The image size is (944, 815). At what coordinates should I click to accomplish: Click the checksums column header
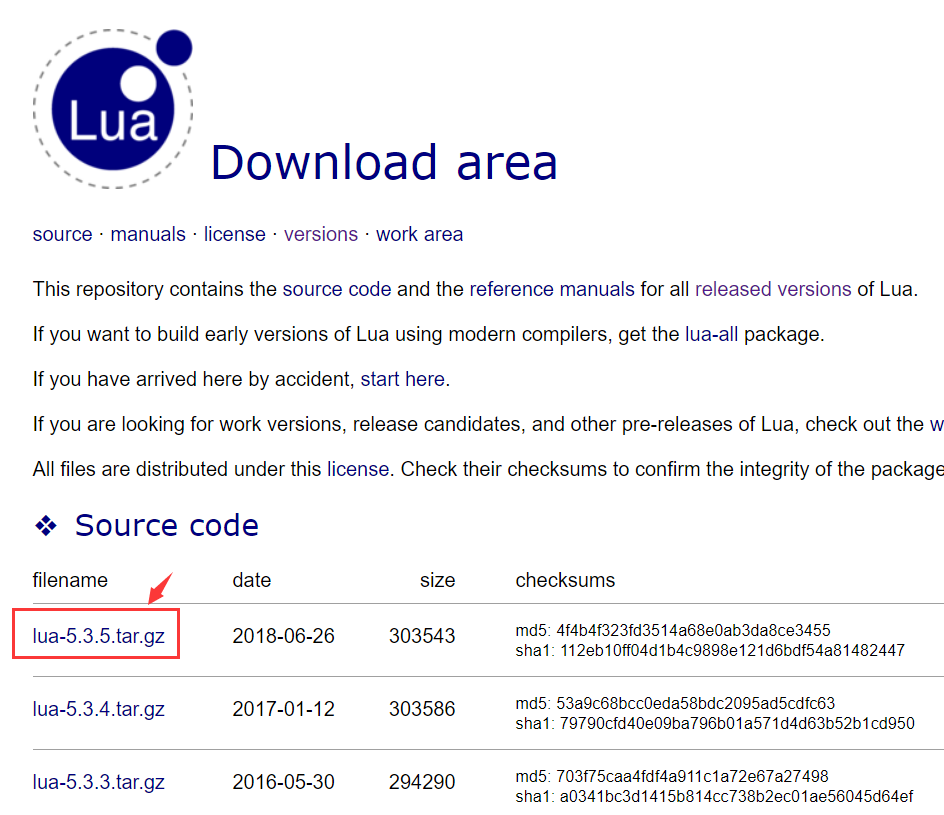[565, 580]
